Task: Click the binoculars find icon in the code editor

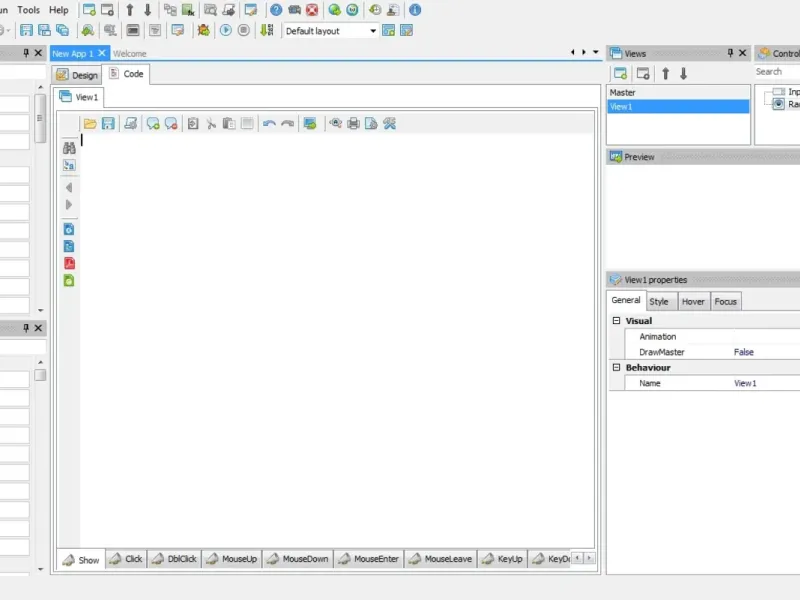Action: pos(69,148)
